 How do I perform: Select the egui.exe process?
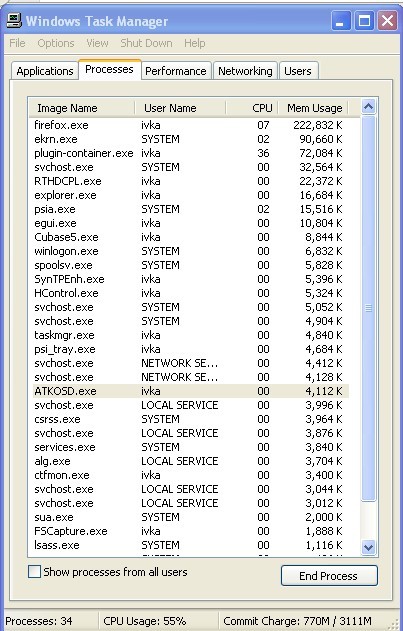[189, 223]
